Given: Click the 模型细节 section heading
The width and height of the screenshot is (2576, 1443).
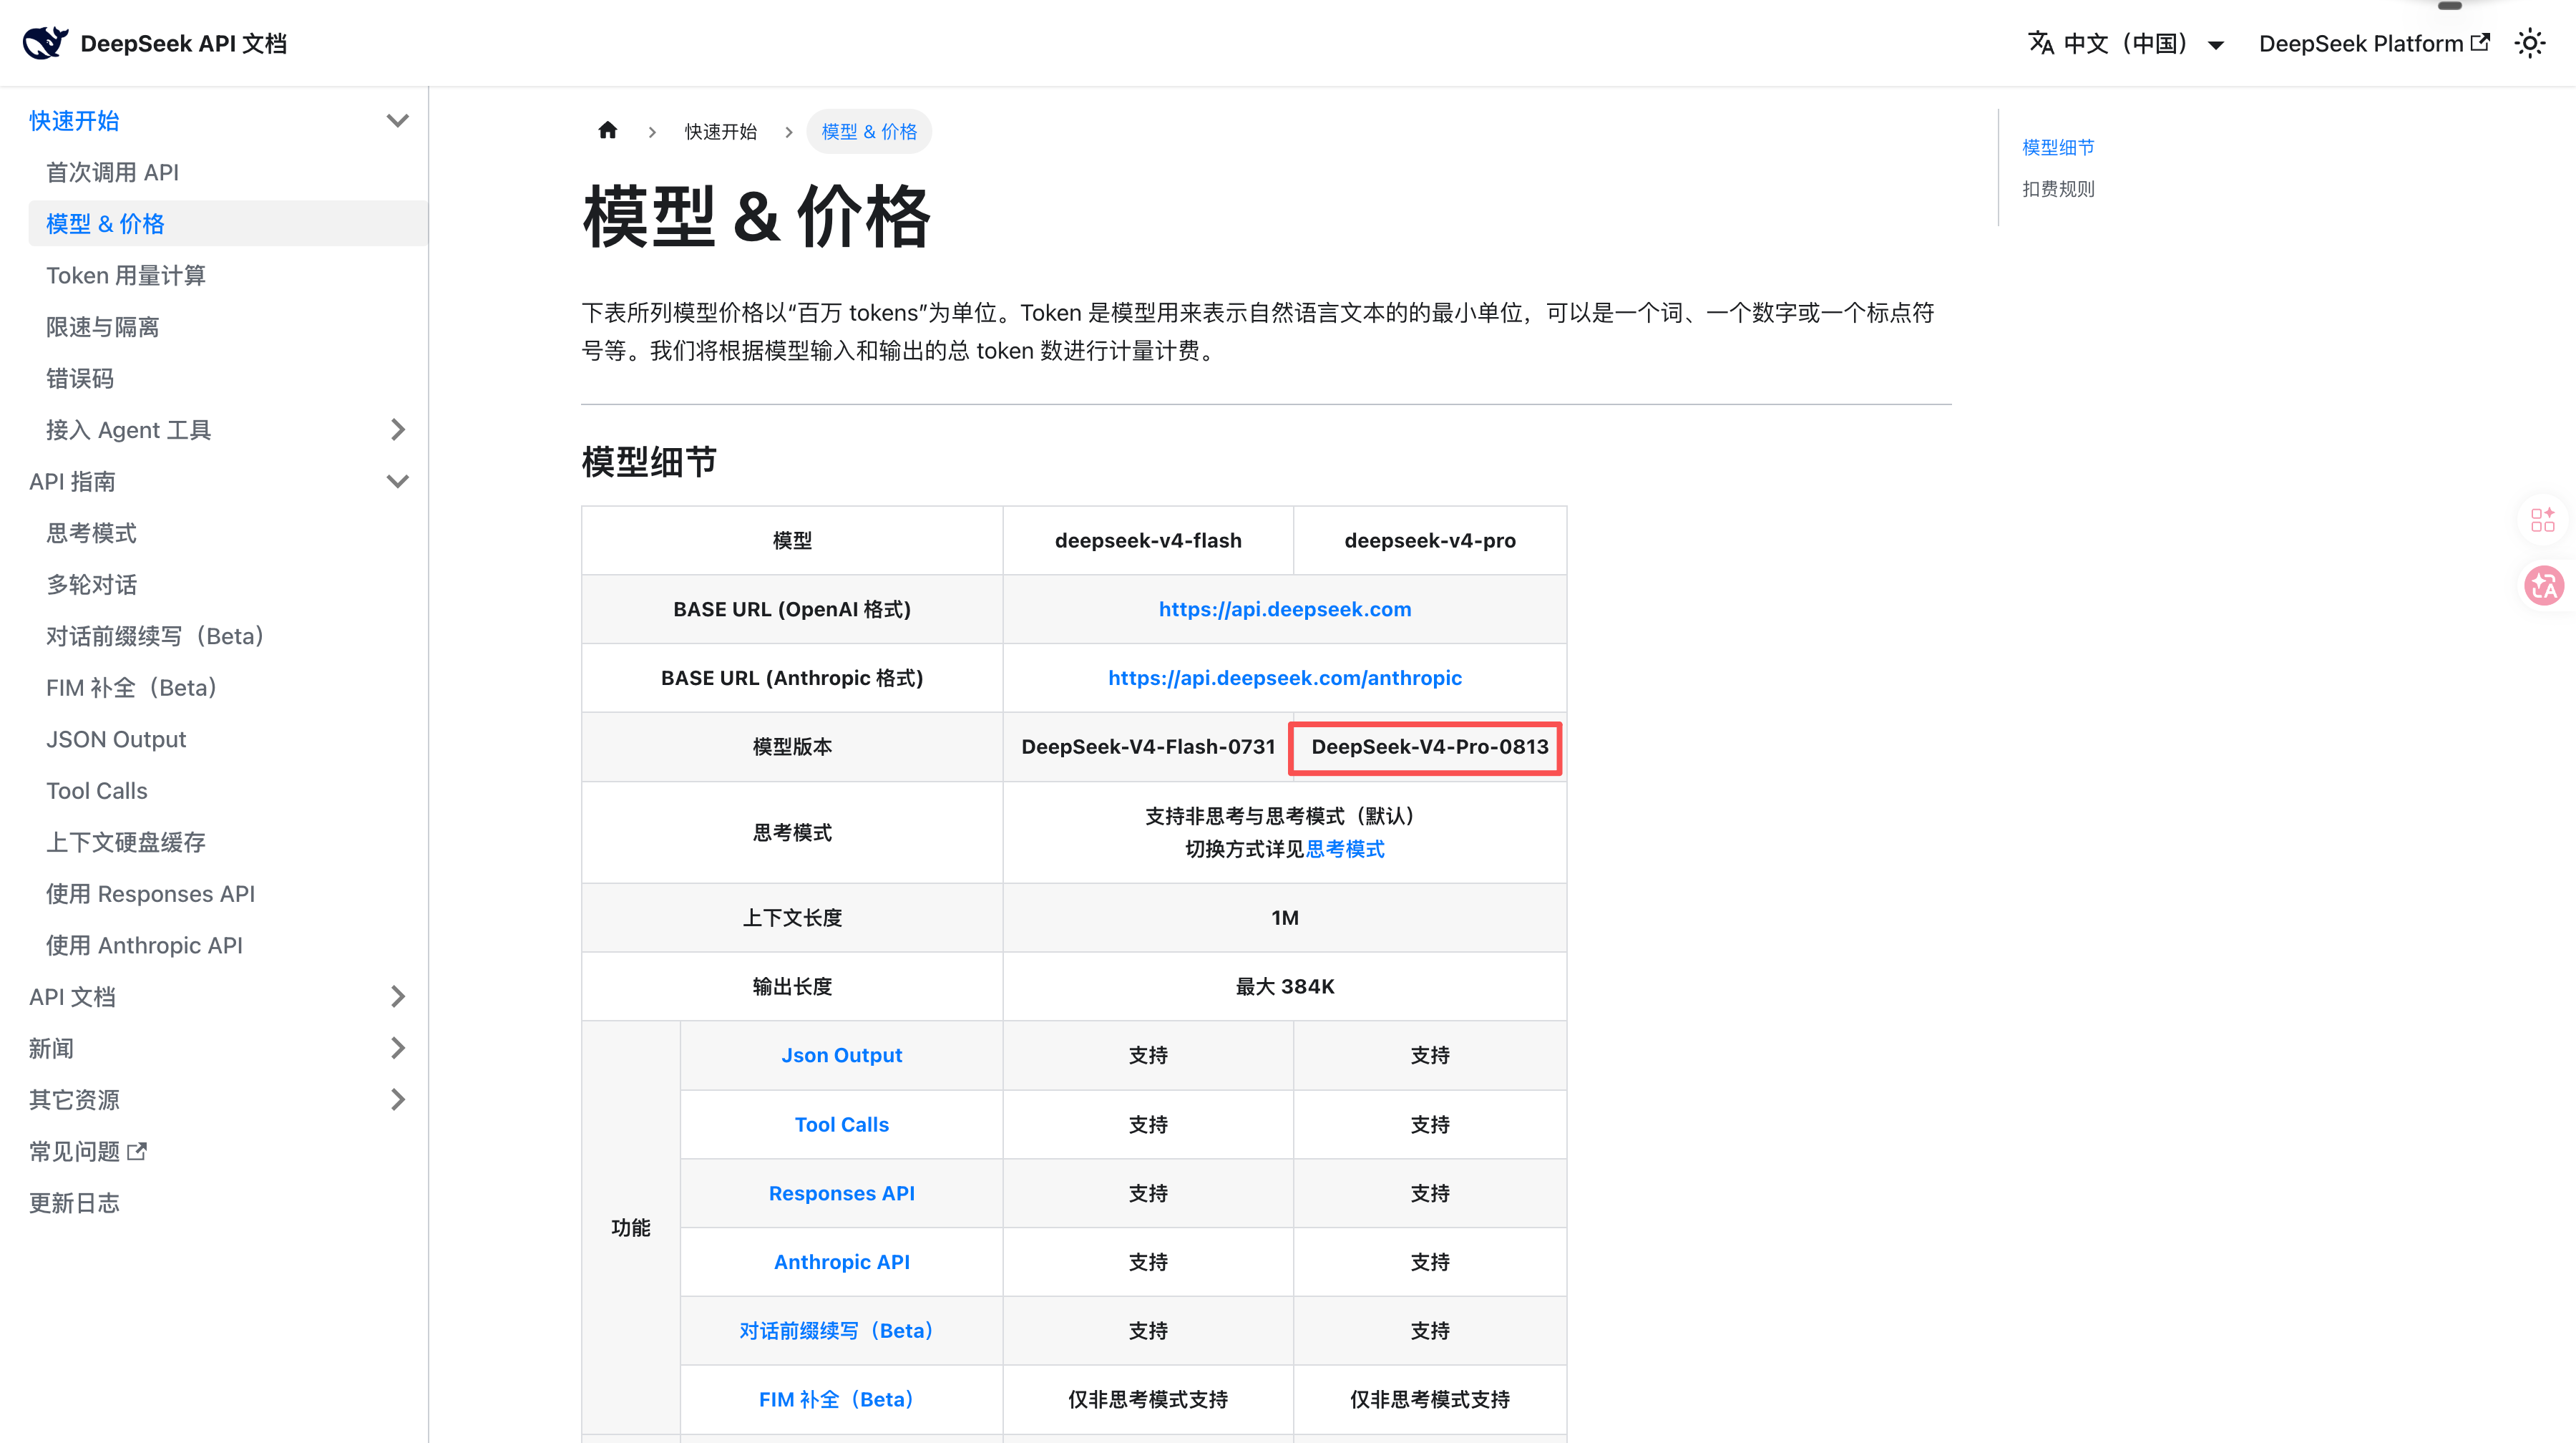Looking at the screenshot, I should (x=649, y=462).
